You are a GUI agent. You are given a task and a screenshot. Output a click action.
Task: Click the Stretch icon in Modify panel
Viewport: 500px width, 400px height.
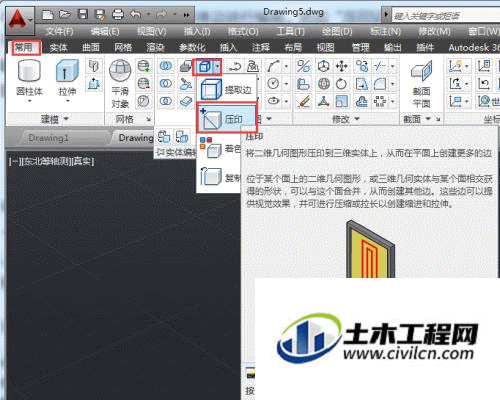[362, 84]
